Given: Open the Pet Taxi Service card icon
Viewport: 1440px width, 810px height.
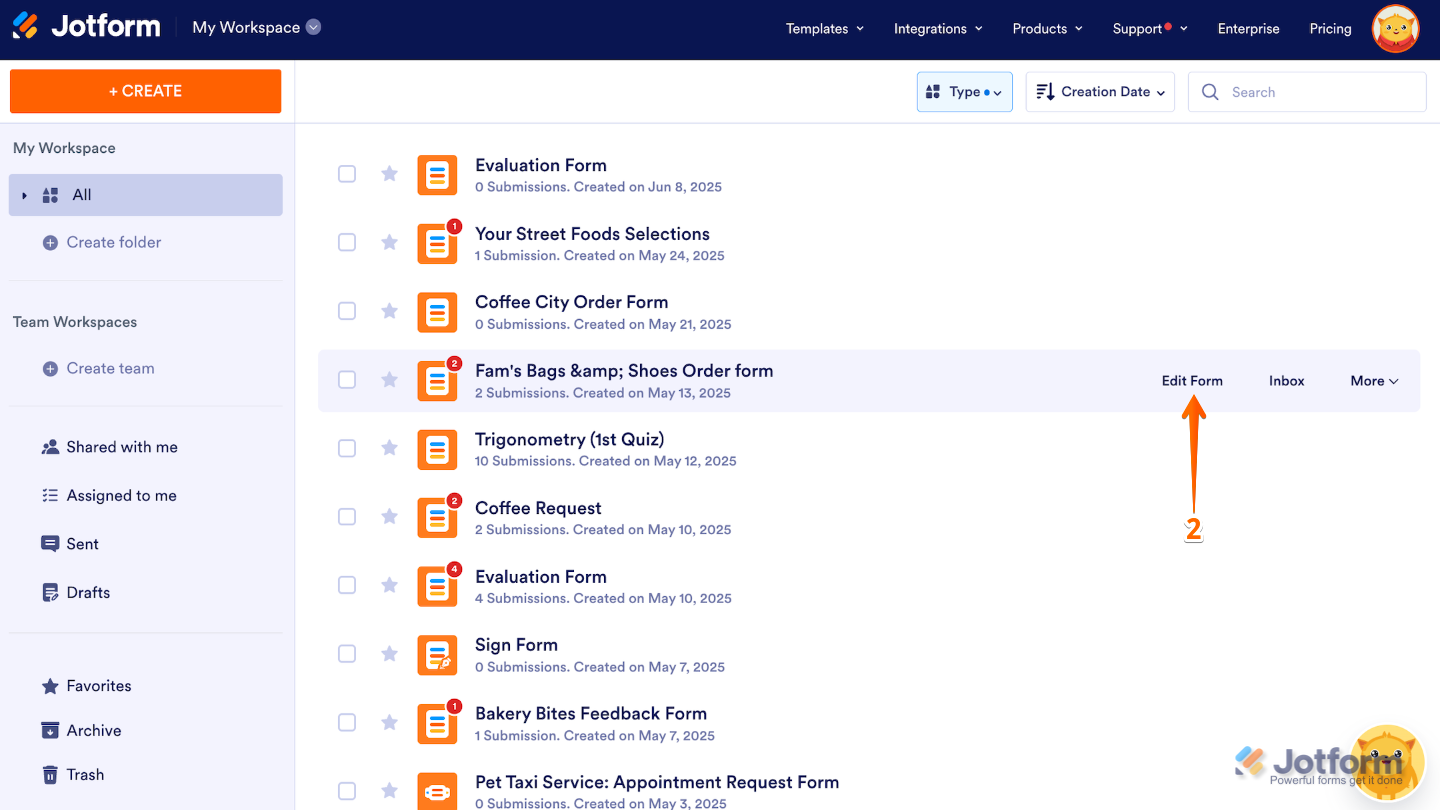Looking at the screenshot, I should click(437, 790).
